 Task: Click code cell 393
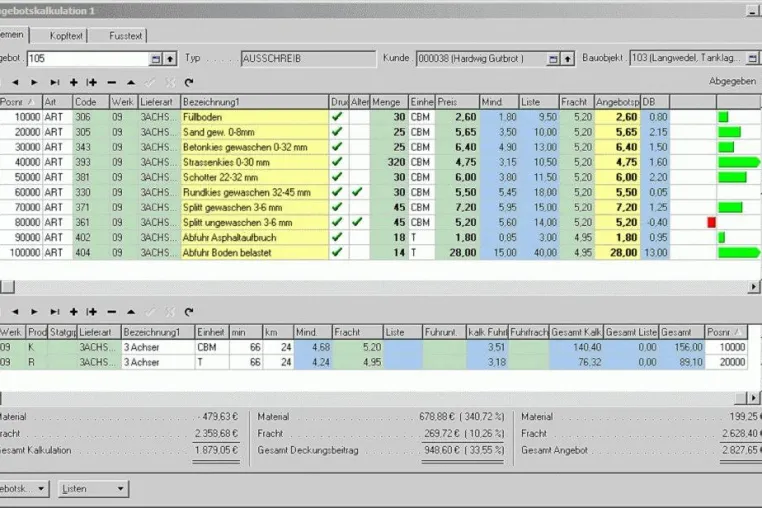click(x=91, y=162)
